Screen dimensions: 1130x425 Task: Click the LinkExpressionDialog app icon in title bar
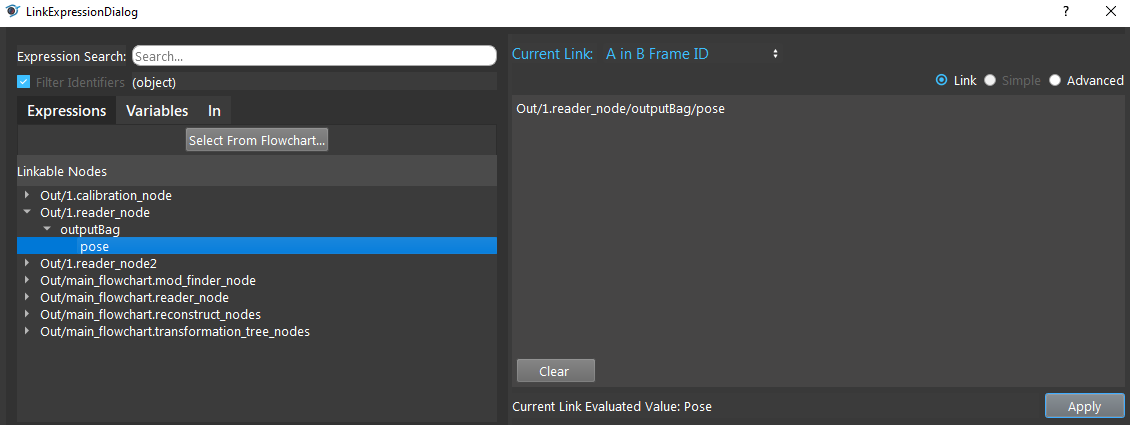pos(13,12)
